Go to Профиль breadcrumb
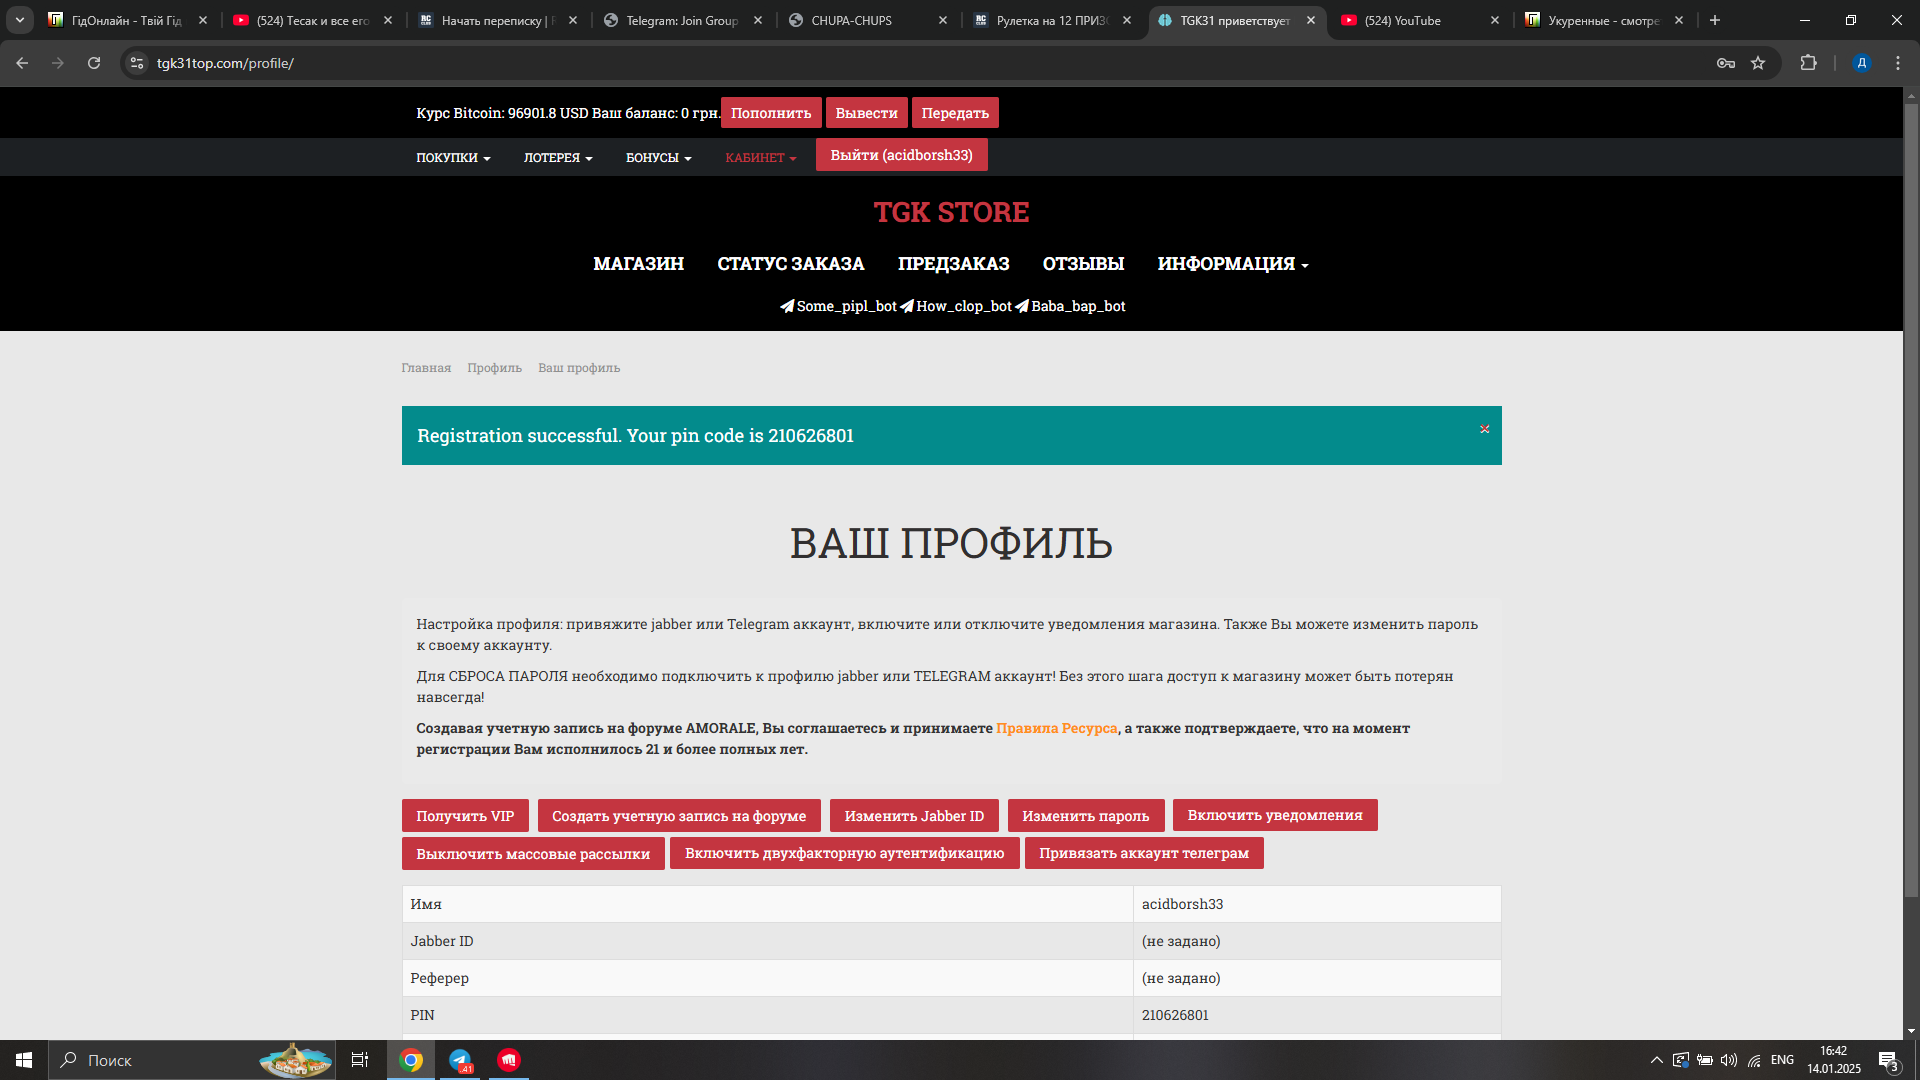Viewport: 1920px width, 1080px height. tap(494, 368)
